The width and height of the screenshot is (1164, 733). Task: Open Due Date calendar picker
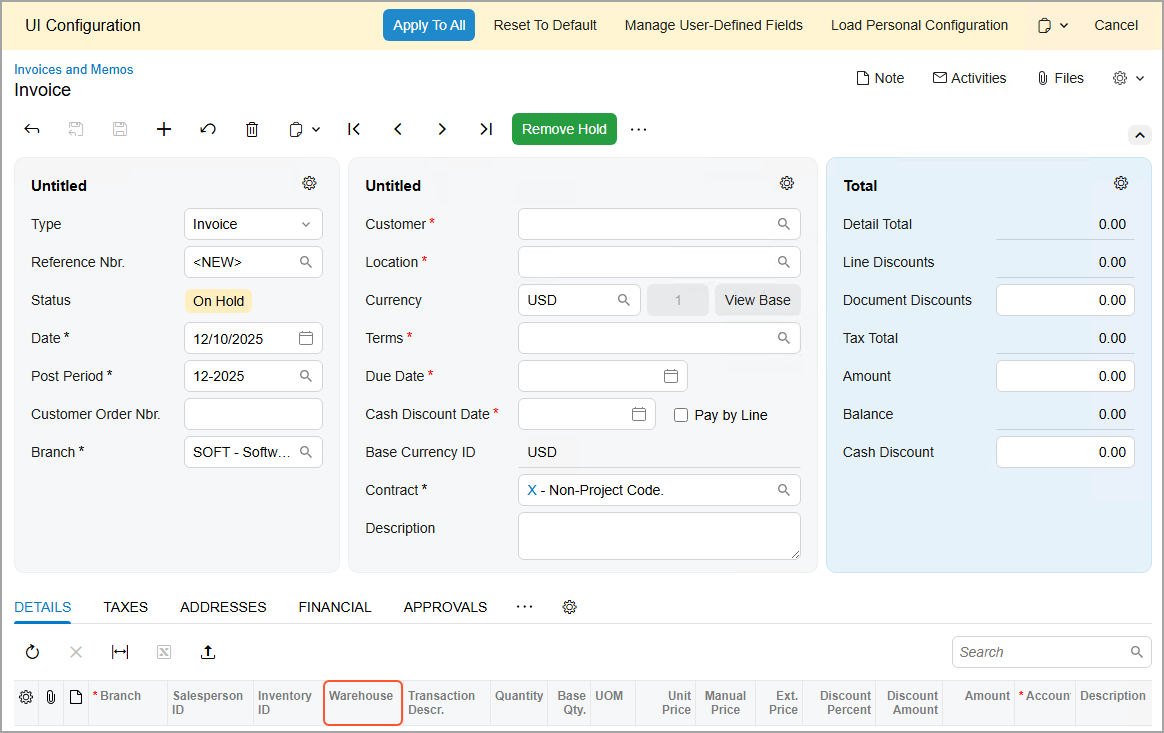(x=671, y=377)
